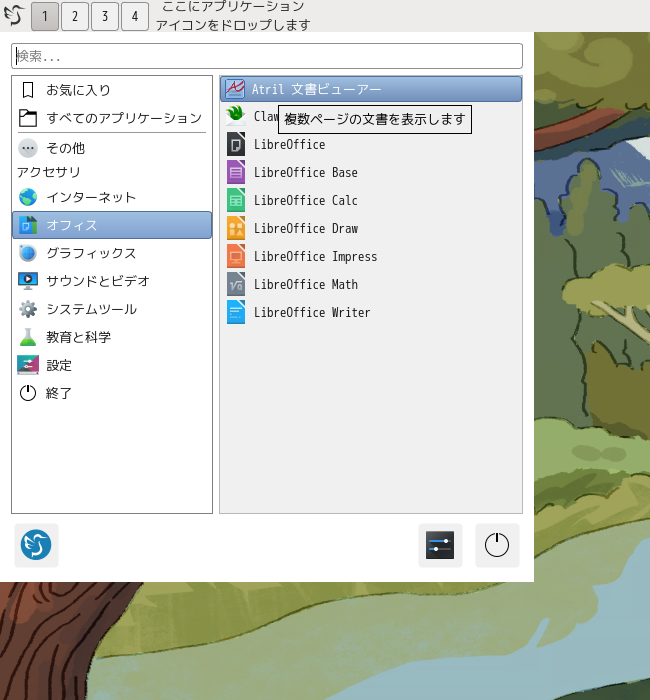The width and height of the screenshot is (650, 700).
Task: Select the インターネット category label
Action: [x=91, y=197]
